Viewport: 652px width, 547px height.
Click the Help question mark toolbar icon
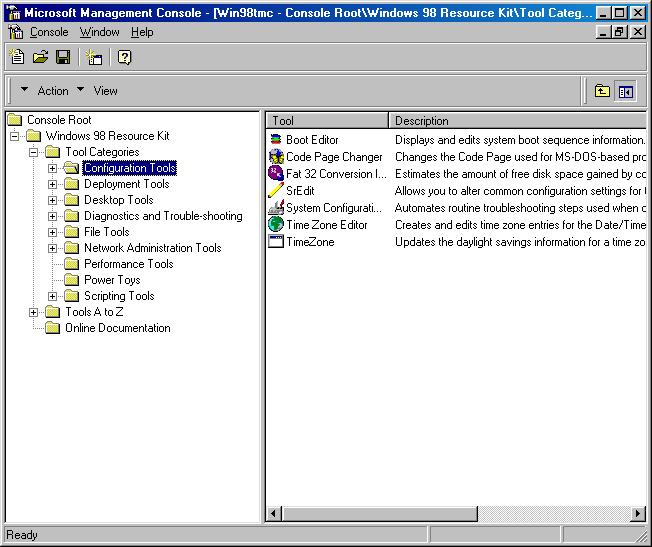pyautogui.click(x=124, y=57)
